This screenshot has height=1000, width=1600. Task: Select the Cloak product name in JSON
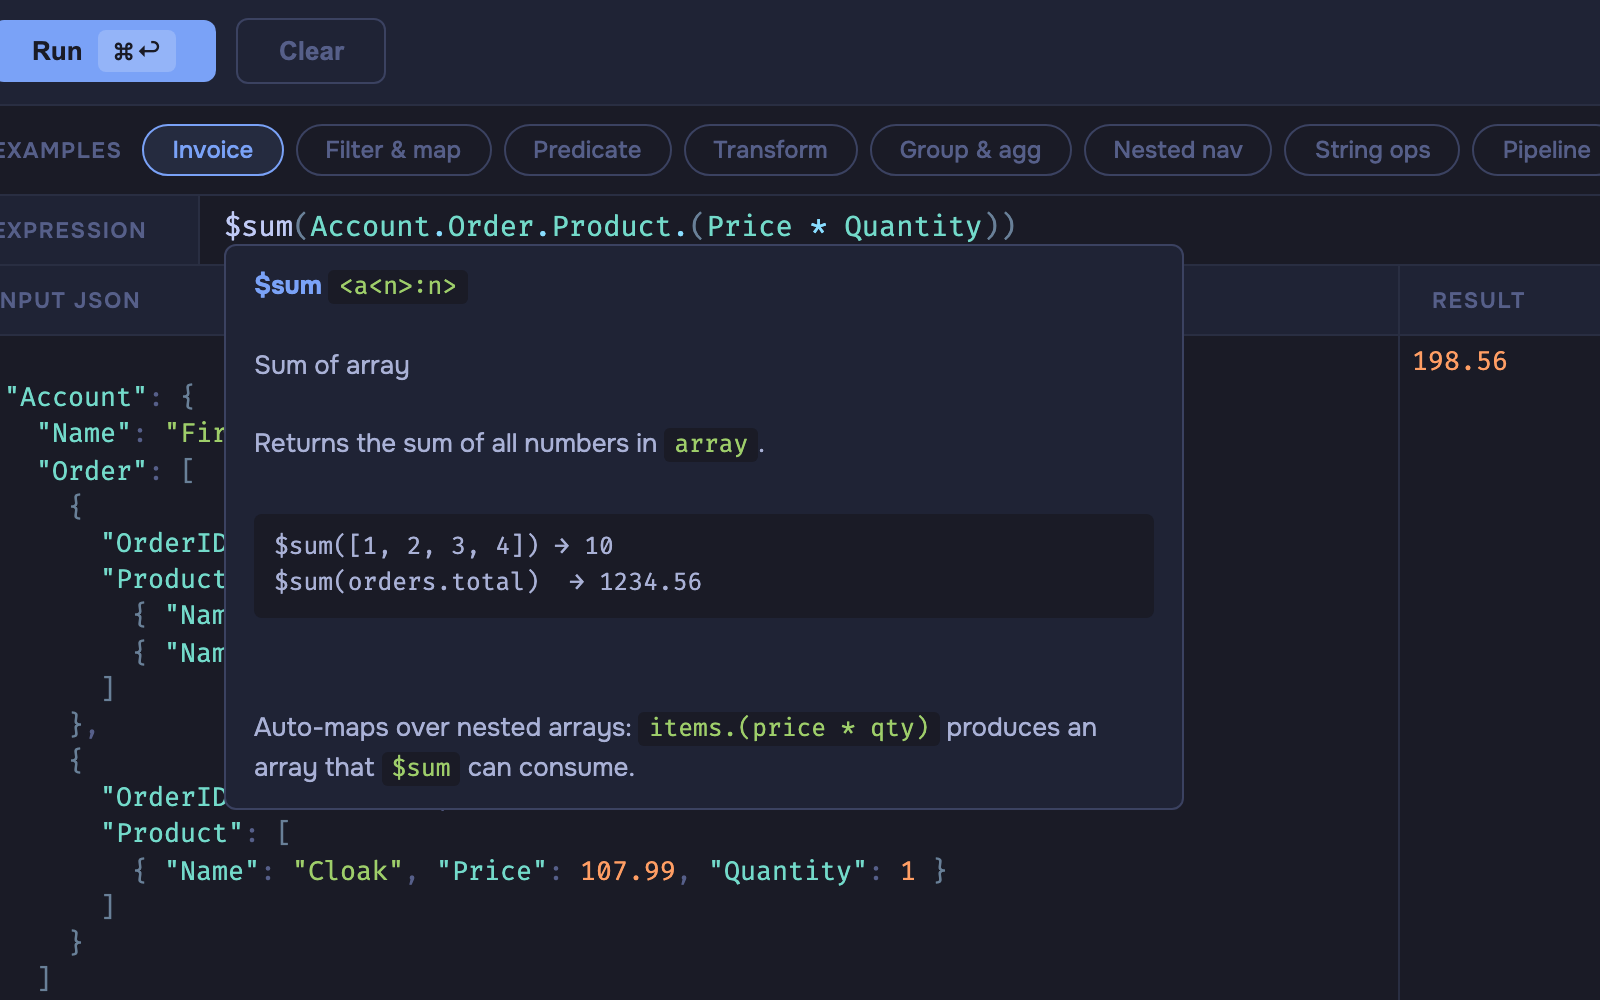[x=345, y=871]
